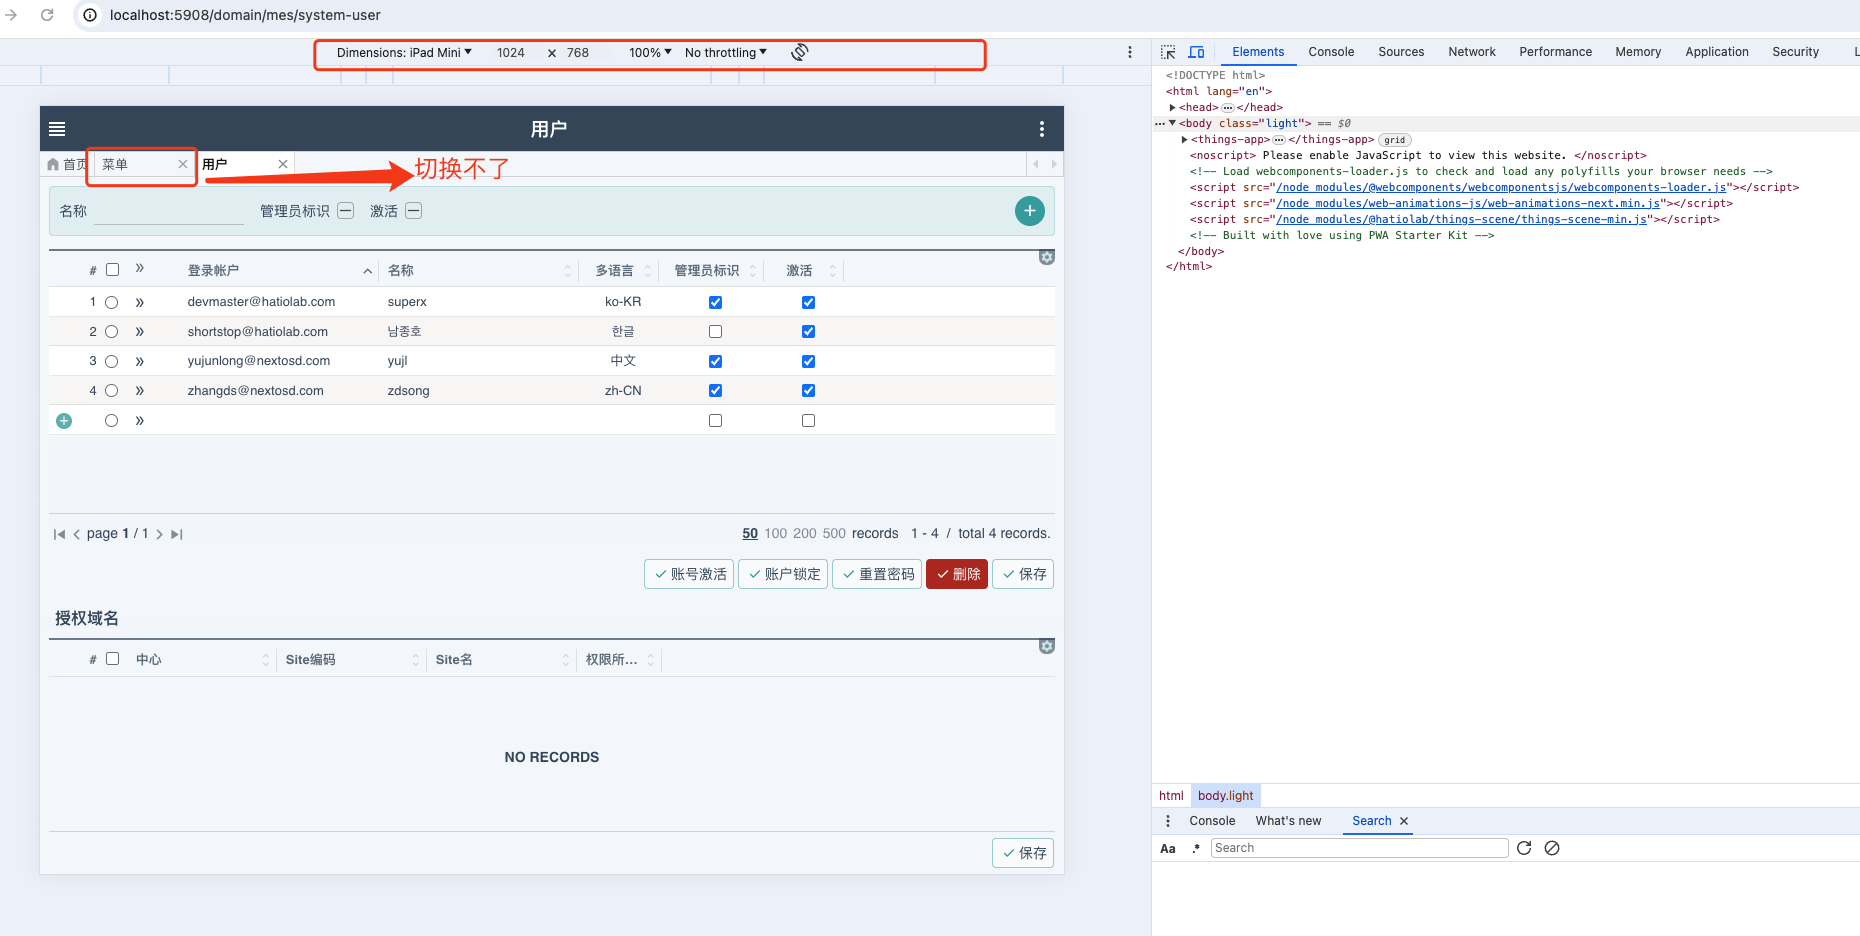1860x936 pixels.
Task: Click the teal round plus button
Action: [x=1030, y=211]
